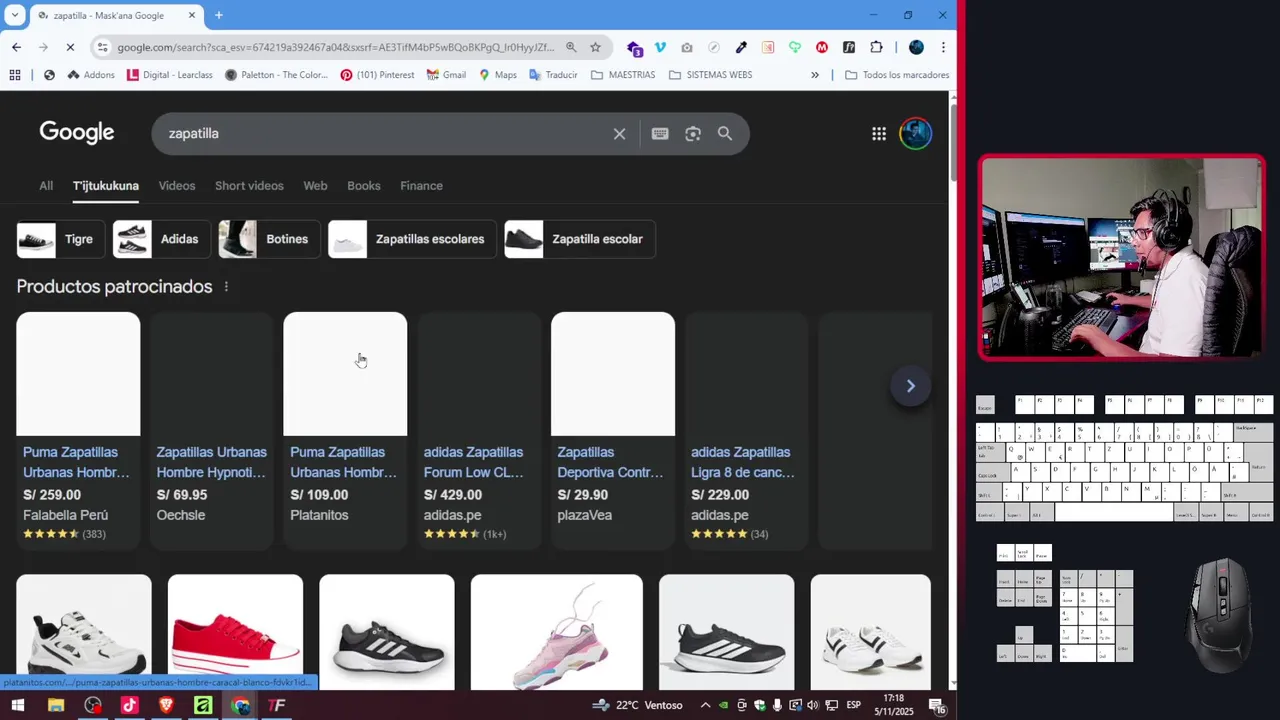Expand the MAESTRIAS bookmark folder
The width and height of the screenshot is (1280, 720).
[623, 75]
